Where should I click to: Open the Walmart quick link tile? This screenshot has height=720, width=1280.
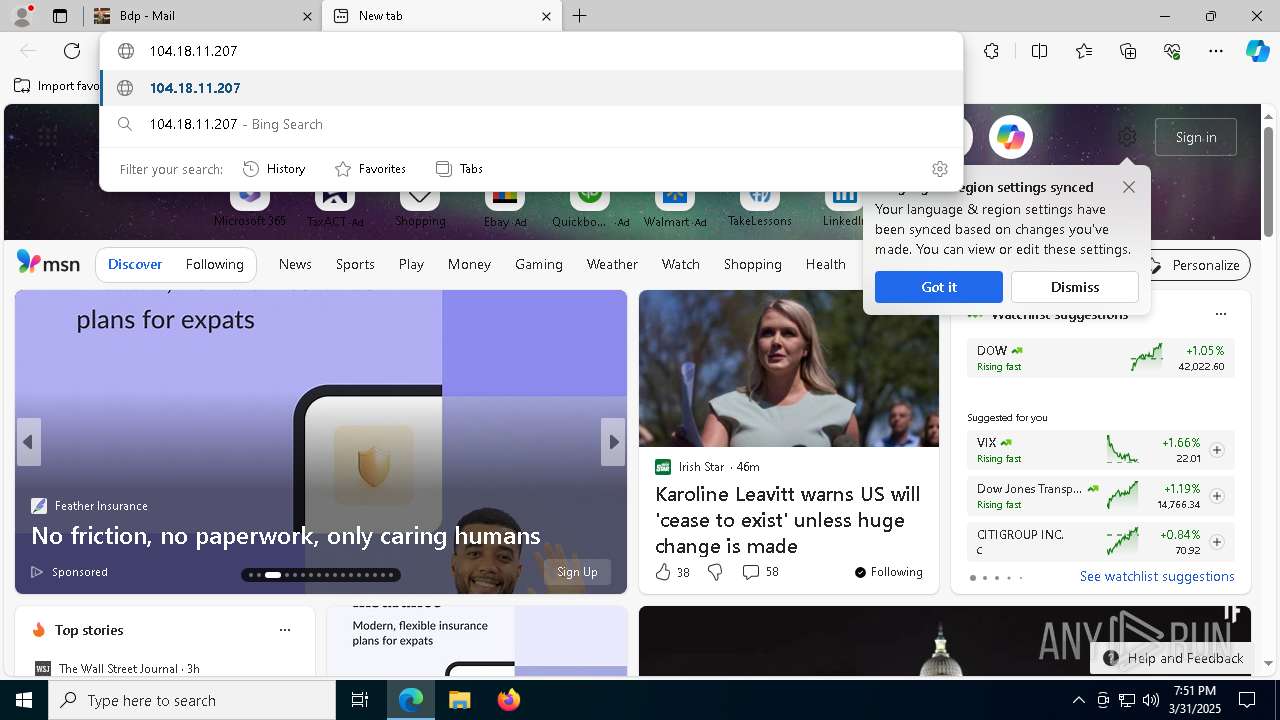click(x=674, y=207)
